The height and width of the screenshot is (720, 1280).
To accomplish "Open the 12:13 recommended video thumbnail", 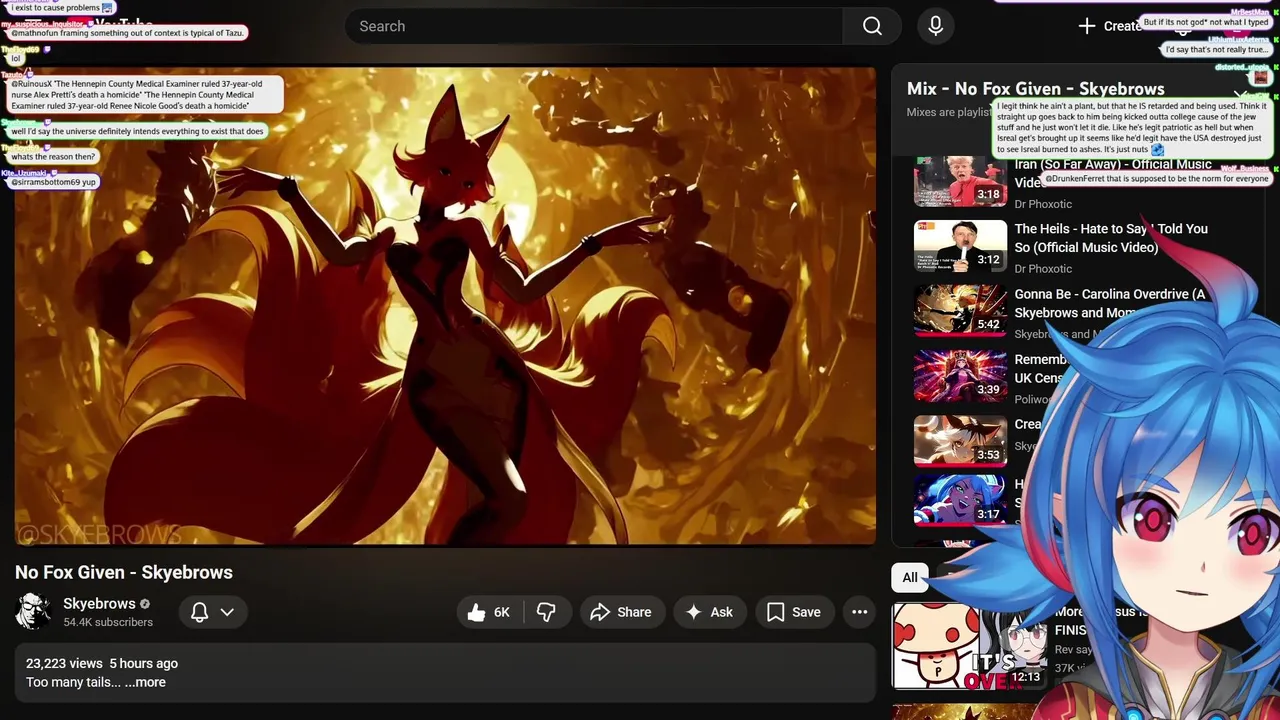I will pyautogui.click(x=970, y=646).
